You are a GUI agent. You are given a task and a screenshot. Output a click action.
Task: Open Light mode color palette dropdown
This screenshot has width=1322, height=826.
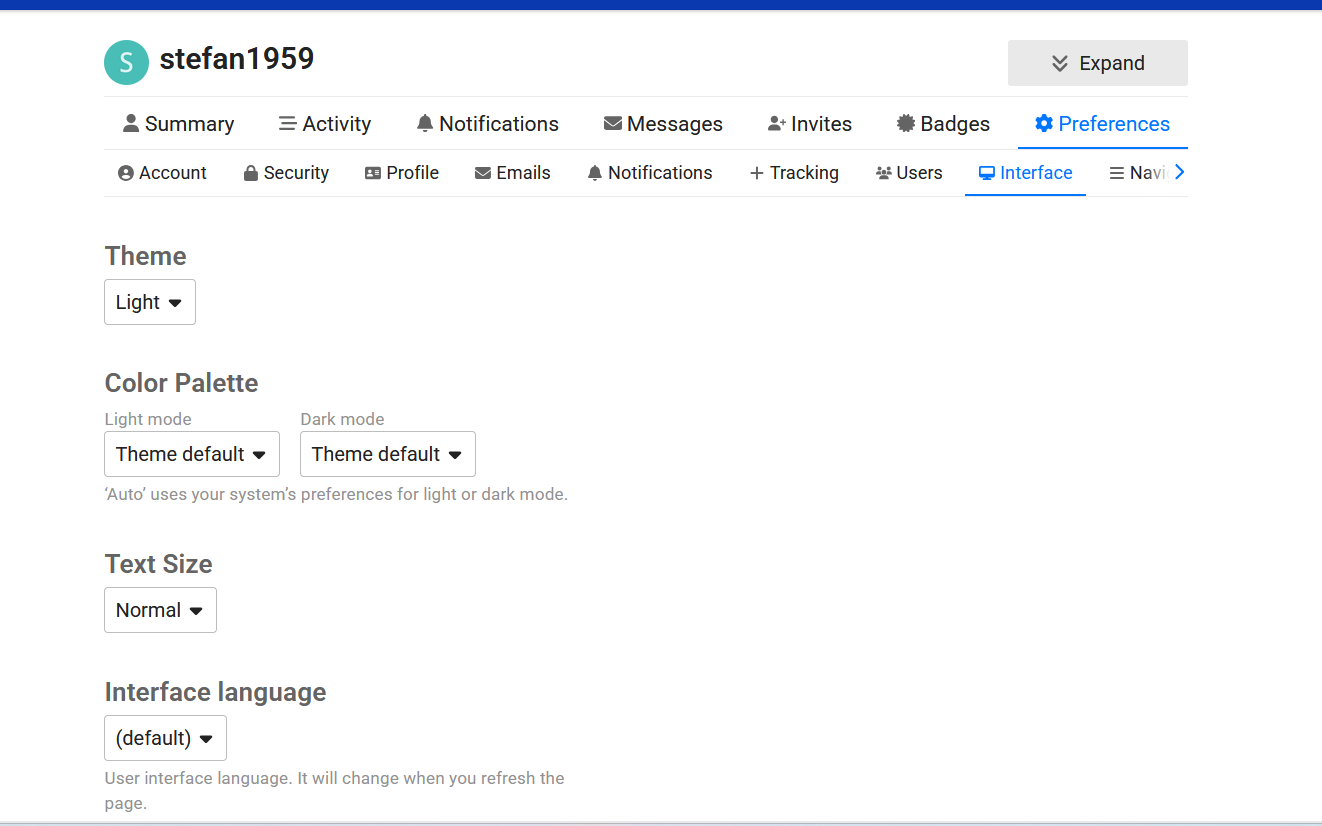pos(192,454)
